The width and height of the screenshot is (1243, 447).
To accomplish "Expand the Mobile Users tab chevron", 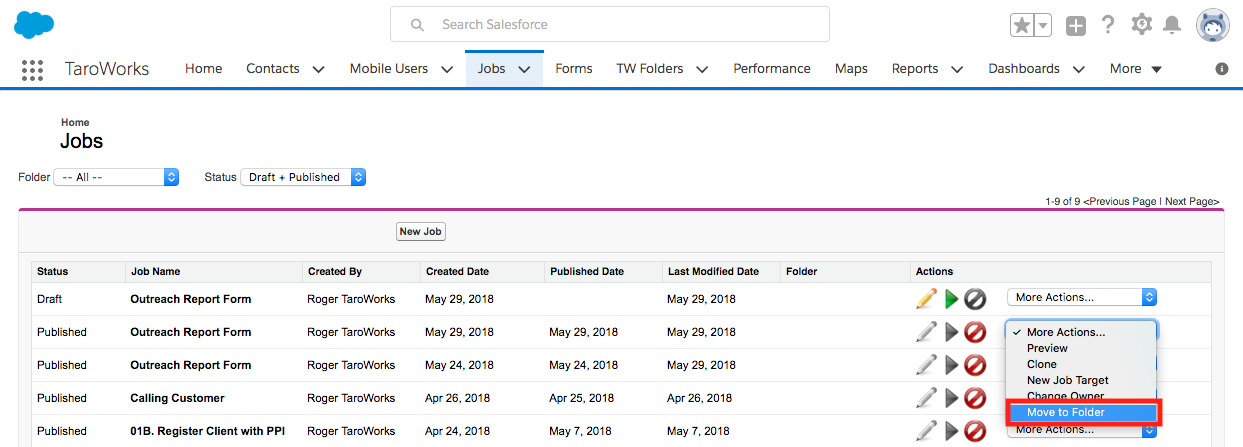I will pos(446,69).
